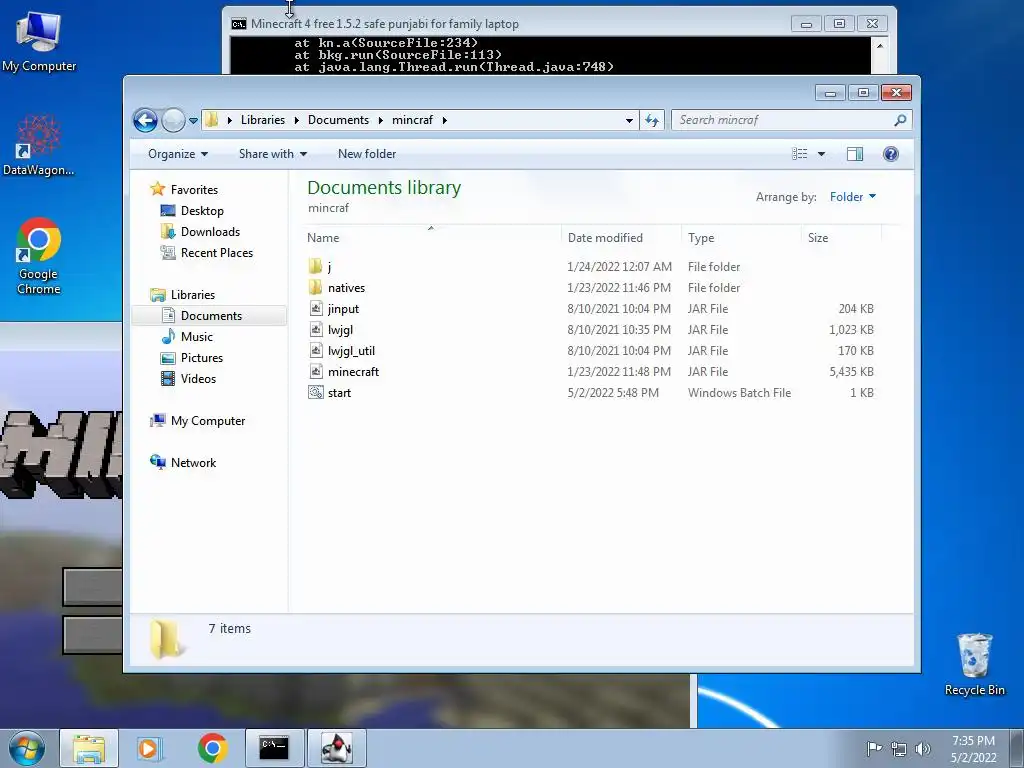Open the volume tray icon
Image resolution: width=1024 pixels, height=768 pixels.
coord(923,749)
